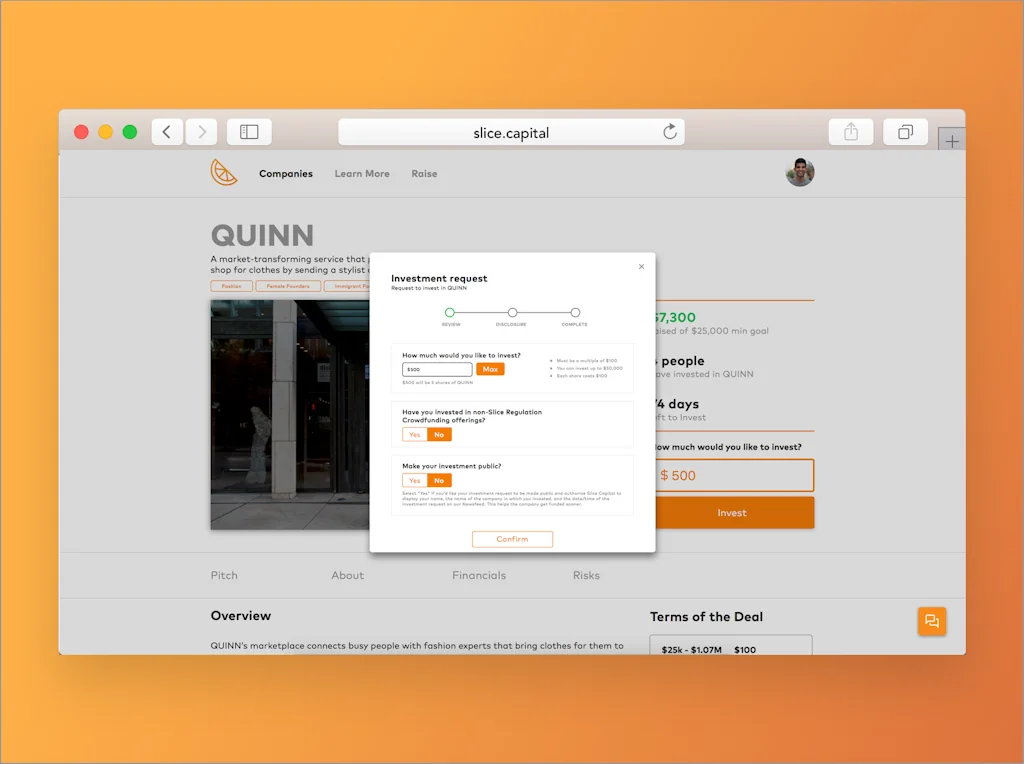Click the orange Invest button
This screenshot has width=1024, height=764.
(x=733, y=512)
